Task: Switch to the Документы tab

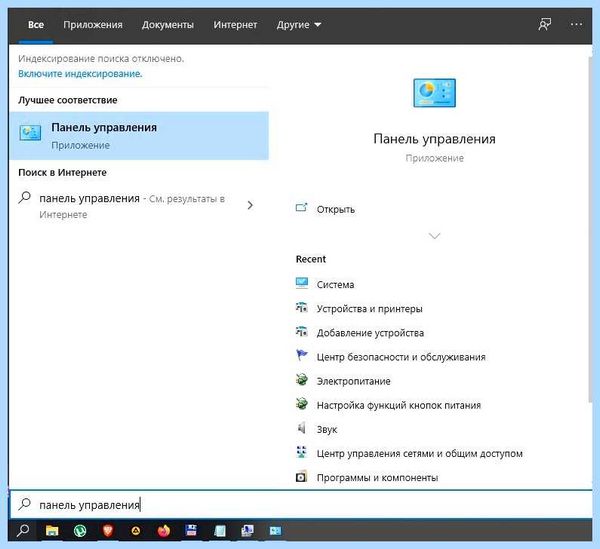Action: 168,25
